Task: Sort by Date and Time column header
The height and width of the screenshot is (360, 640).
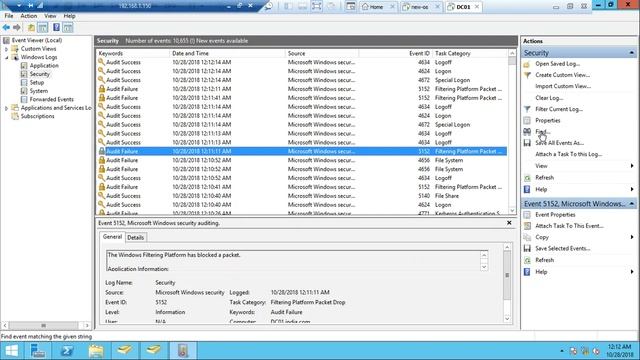Action: click(x=227, y=53)
